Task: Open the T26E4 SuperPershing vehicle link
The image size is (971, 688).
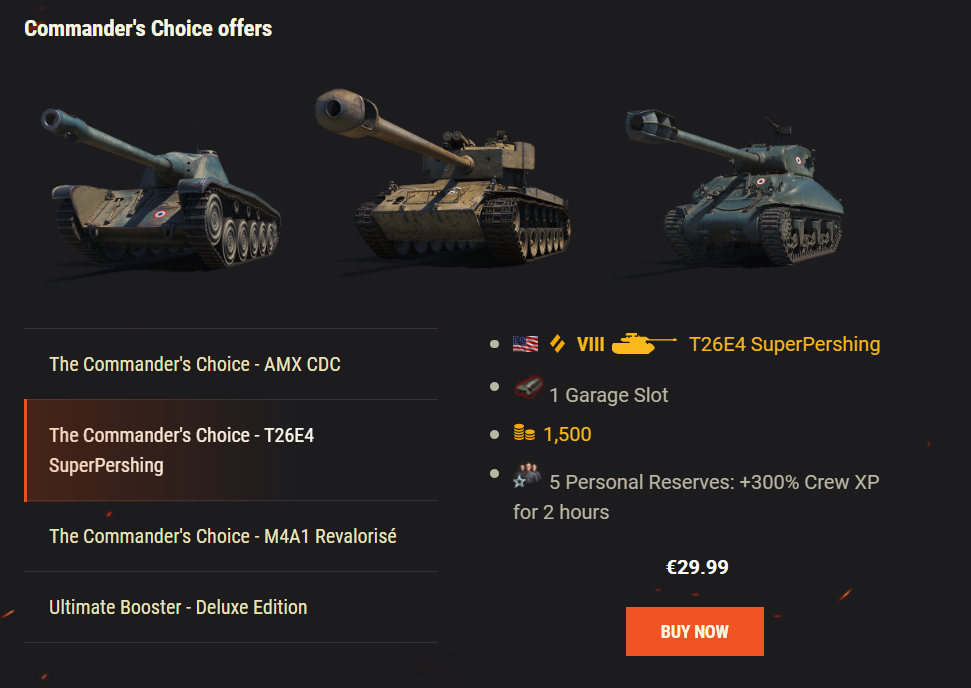Action: pyautogui.click(x=784, y=345)
